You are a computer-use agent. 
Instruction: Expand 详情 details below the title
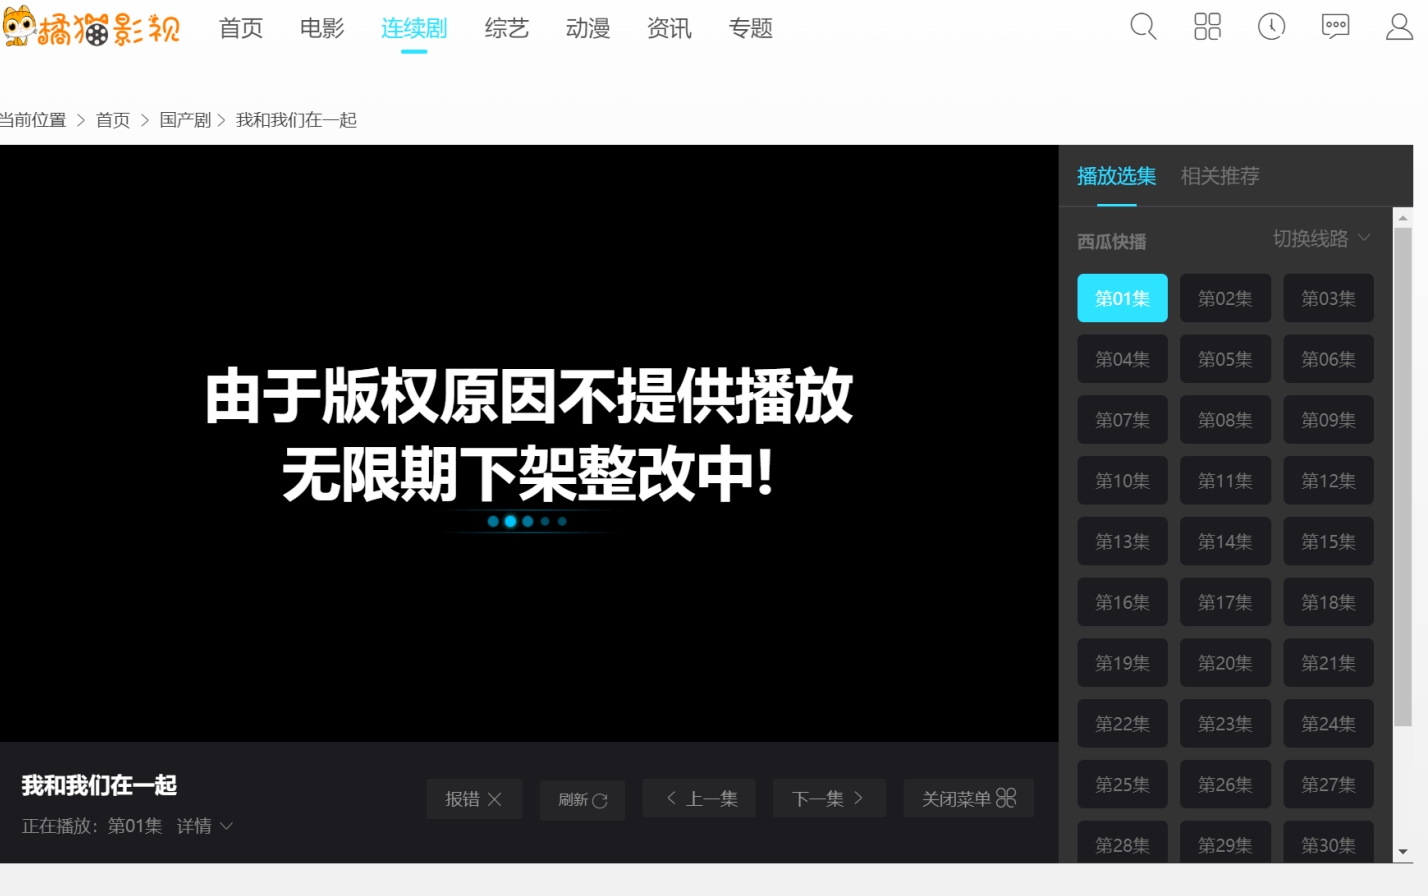tap(204, 826)
